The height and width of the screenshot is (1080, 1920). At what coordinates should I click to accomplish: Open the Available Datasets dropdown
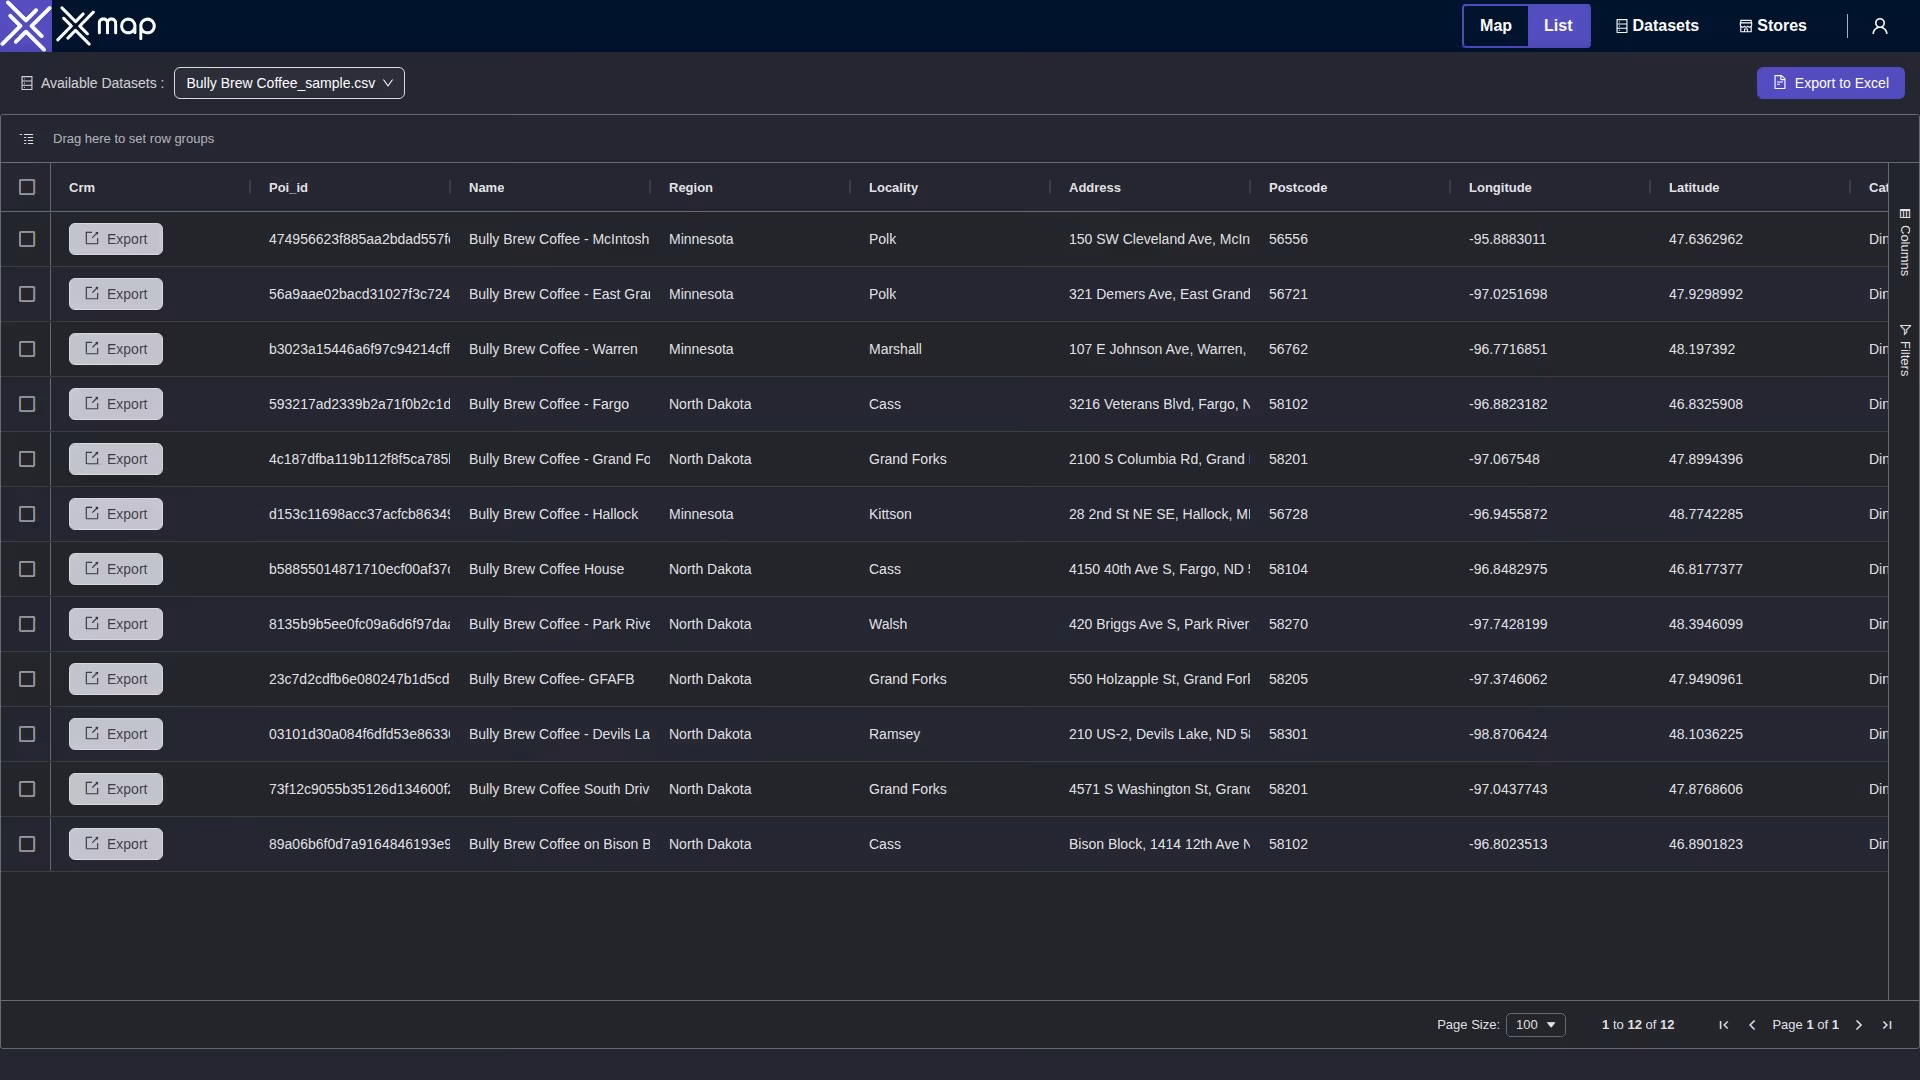pyautogui.click(x=289, y=83)
